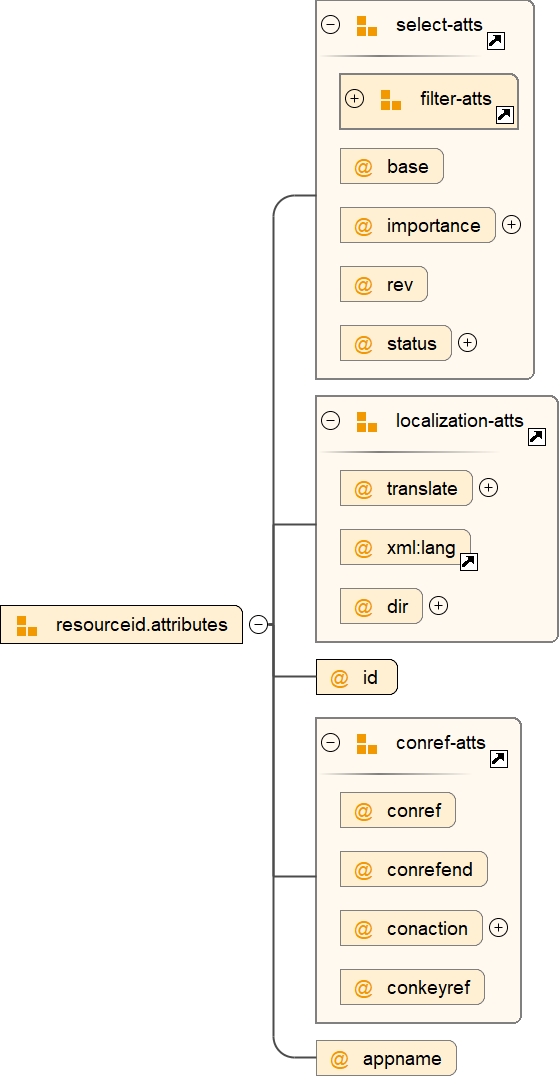The width and height of the screenshot is (560, 1084).
Task: Click the @ icon of dir
Action: coord(363,607)
